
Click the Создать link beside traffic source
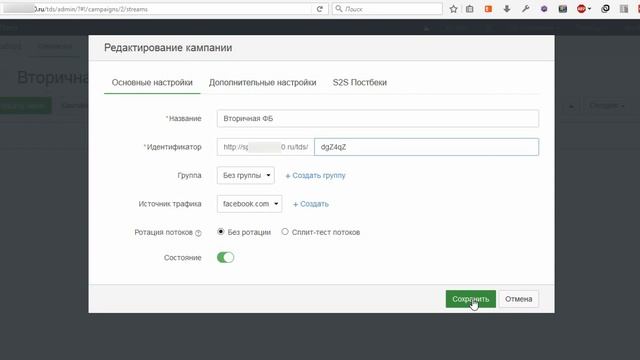[x=311, y=204]
